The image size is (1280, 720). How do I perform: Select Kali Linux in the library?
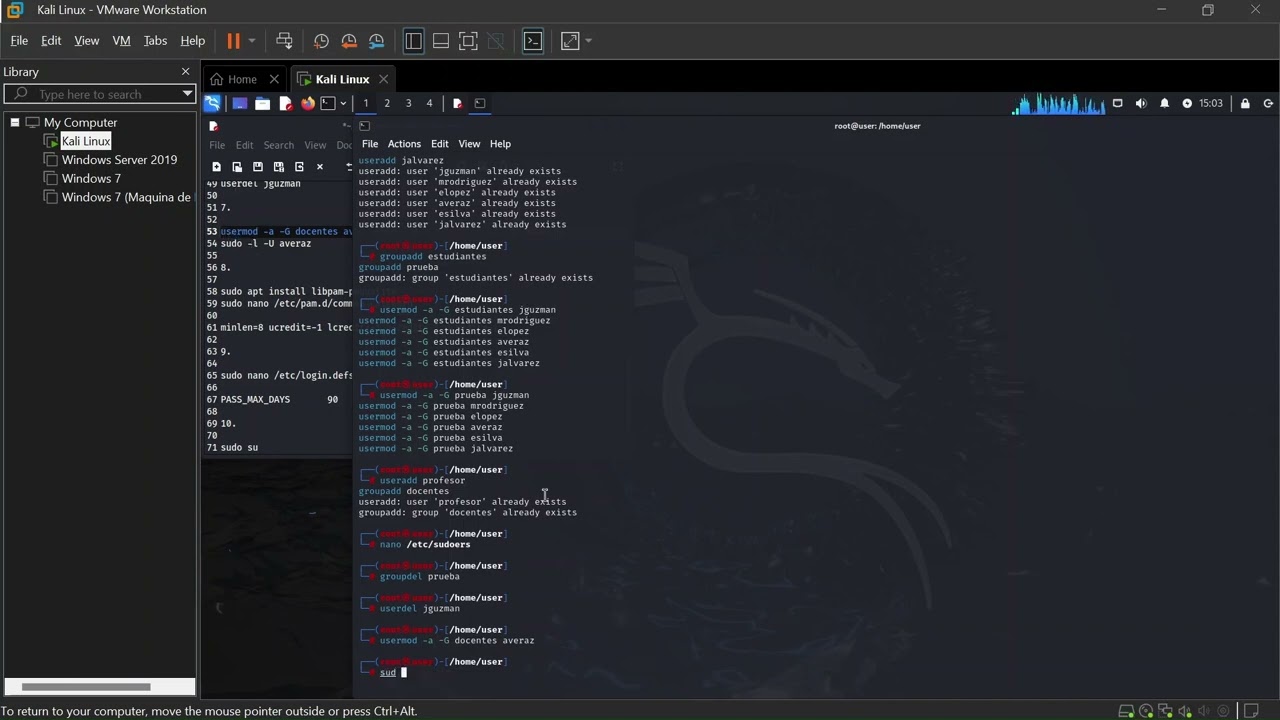pos(85,141)
